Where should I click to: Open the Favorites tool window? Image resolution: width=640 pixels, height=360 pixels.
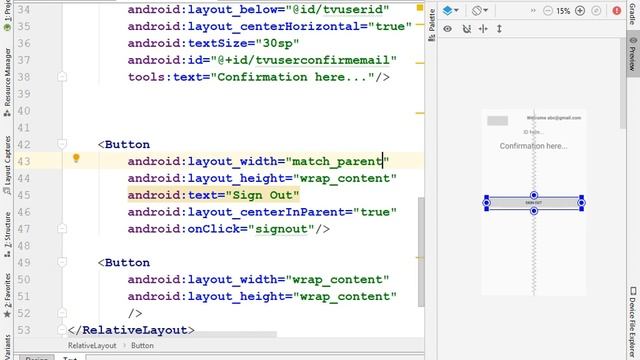click(x=7, y=296)
